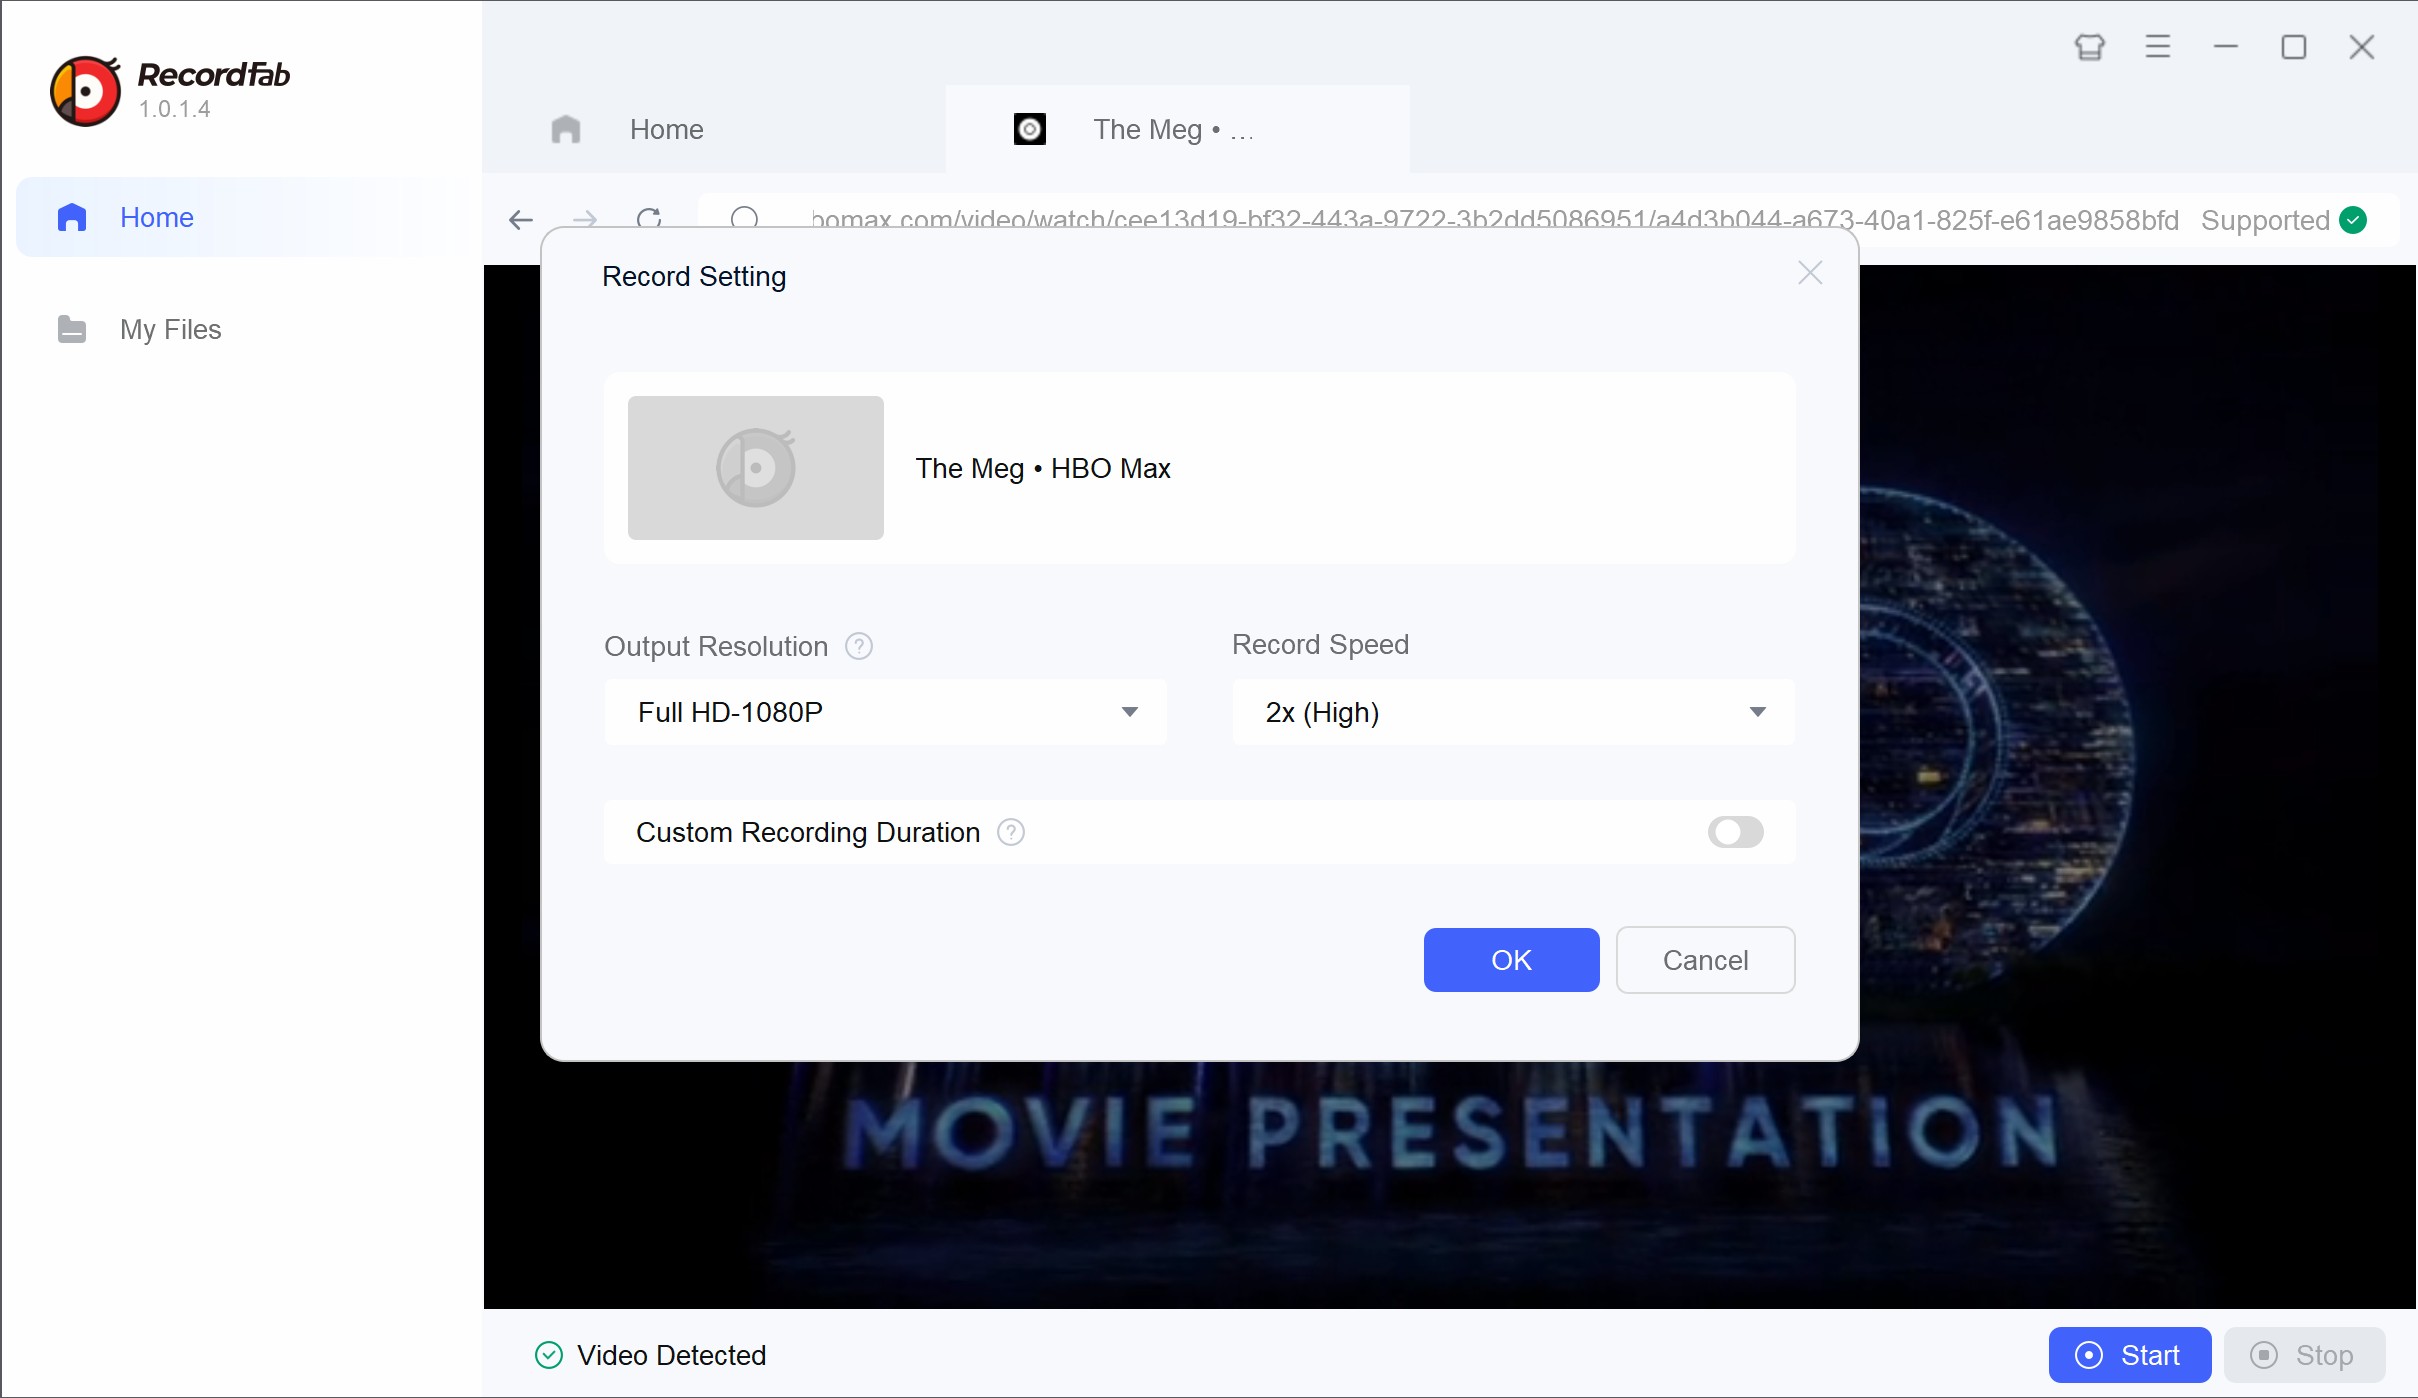The width and height of the screenshot is (2418, 1398).
Task: Click the home icon on Home tab
Action: (x=566, y=129)
